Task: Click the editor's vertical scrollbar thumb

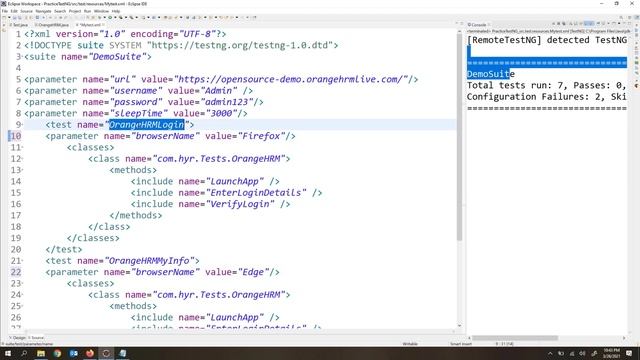Action: pyautogui.click(x=459, y=137)
